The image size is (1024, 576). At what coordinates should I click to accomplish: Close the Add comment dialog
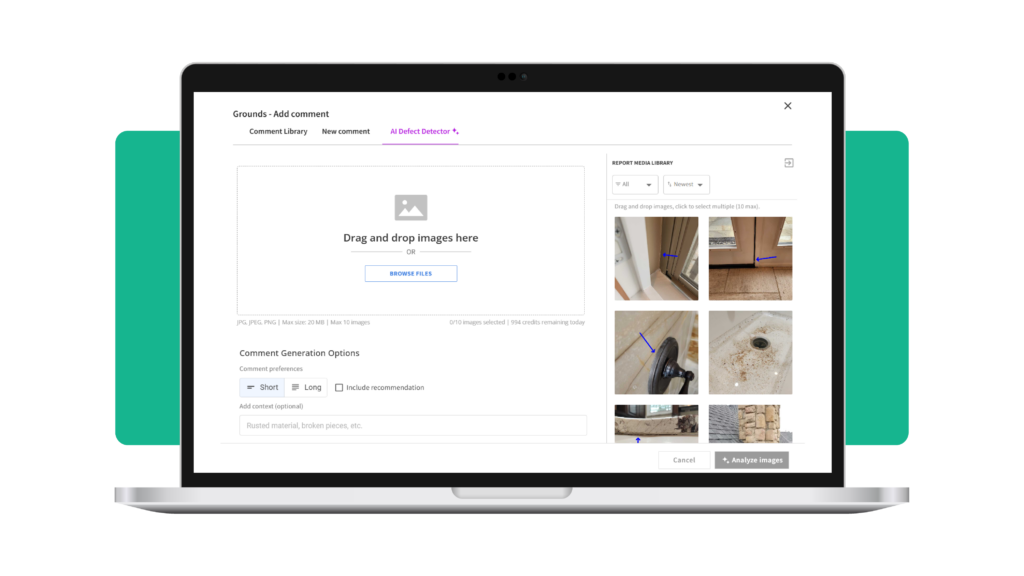coord(787,106)
